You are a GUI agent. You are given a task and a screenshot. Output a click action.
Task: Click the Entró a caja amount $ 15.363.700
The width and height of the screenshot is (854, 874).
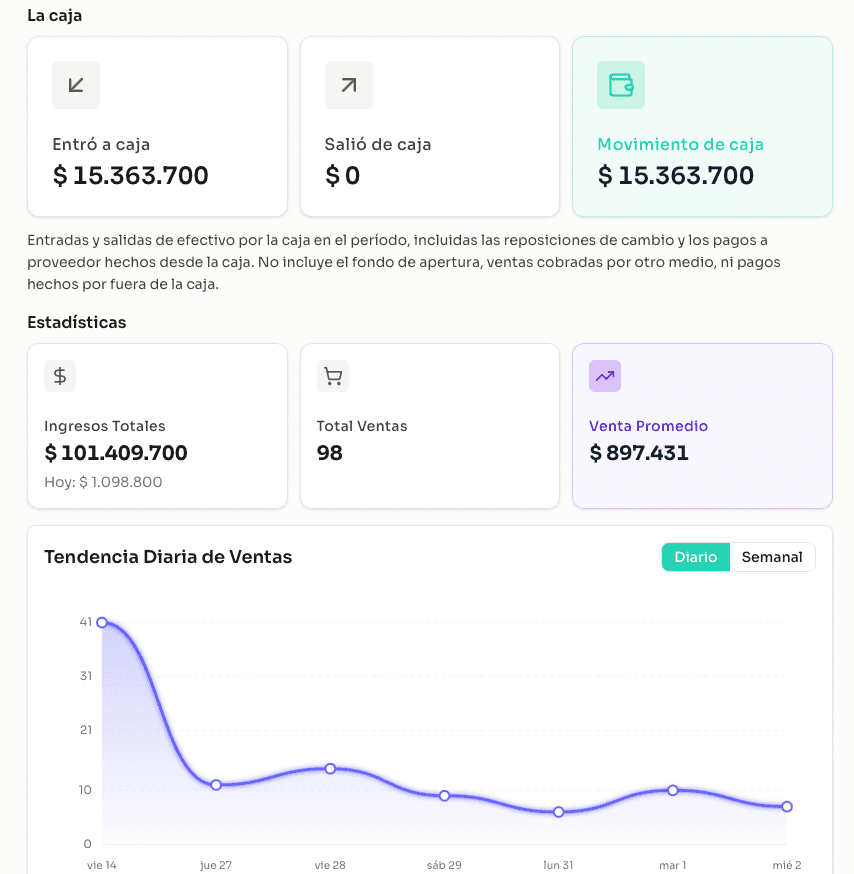130,176
